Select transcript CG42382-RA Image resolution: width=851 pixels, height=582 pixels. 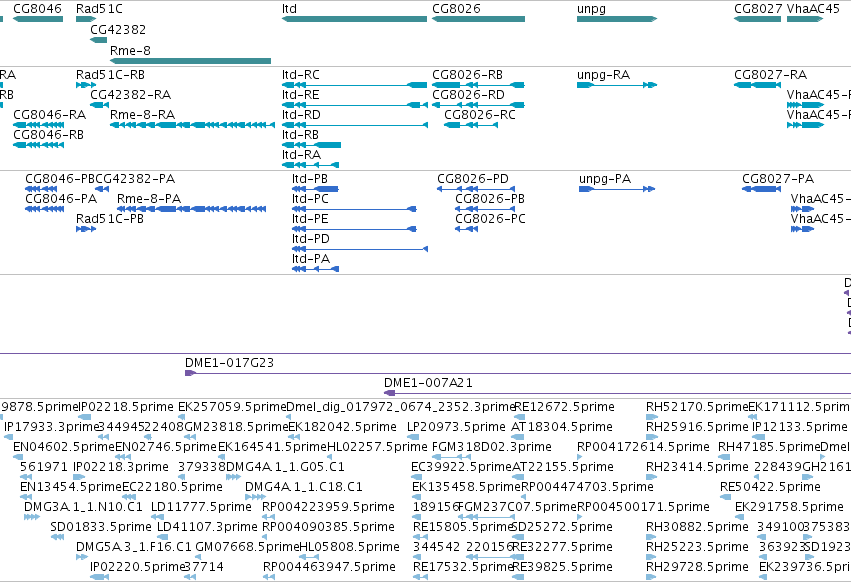coord(130,94)
